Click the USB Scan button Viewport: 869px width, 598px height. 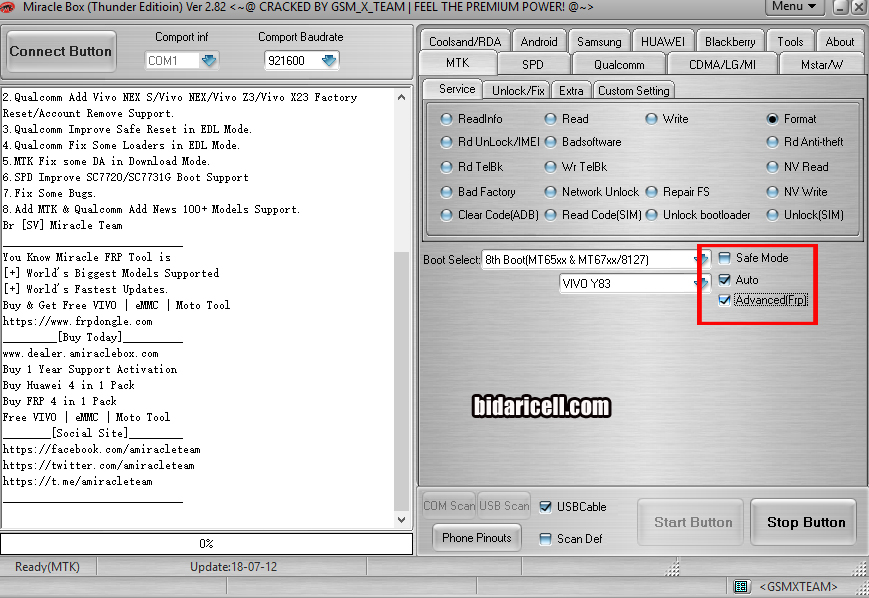(504, 505)
